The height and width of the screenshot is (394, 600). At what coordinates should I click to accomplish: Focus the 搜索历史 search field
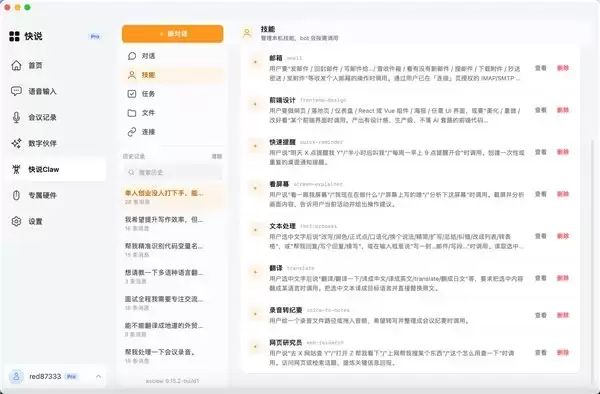tap(173, 173)
